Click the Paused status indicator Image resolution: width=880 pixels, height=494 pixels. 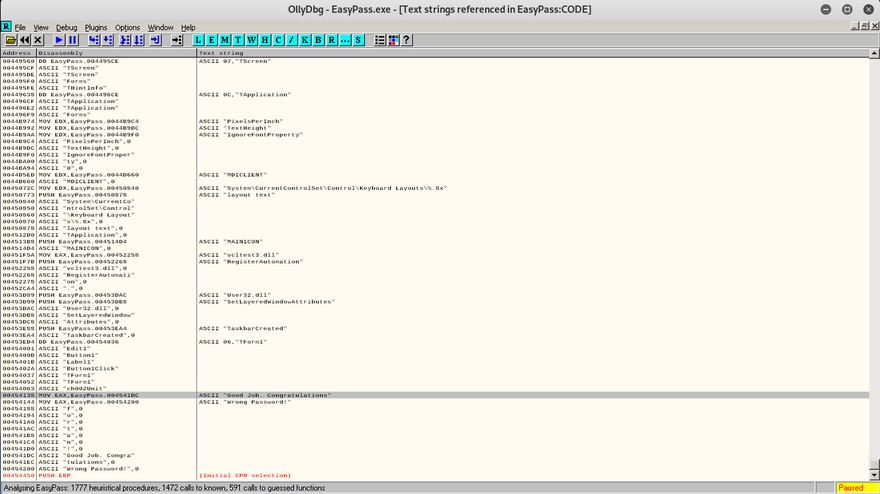856,488
